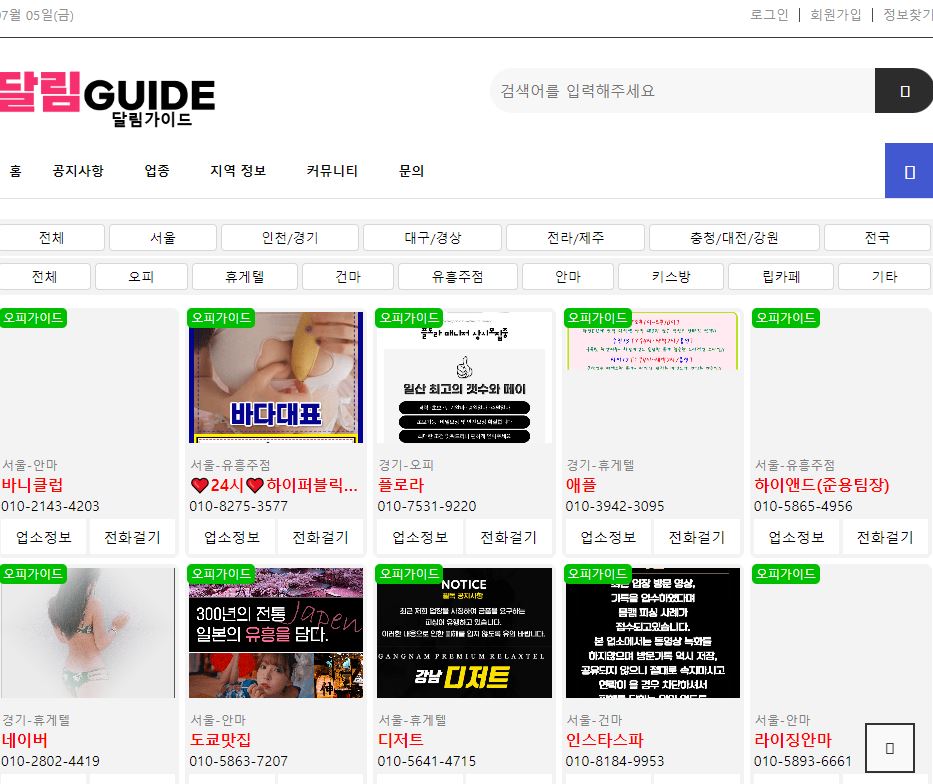Open the 플로라 listing thumbnail image

click(x=464, y=377)
